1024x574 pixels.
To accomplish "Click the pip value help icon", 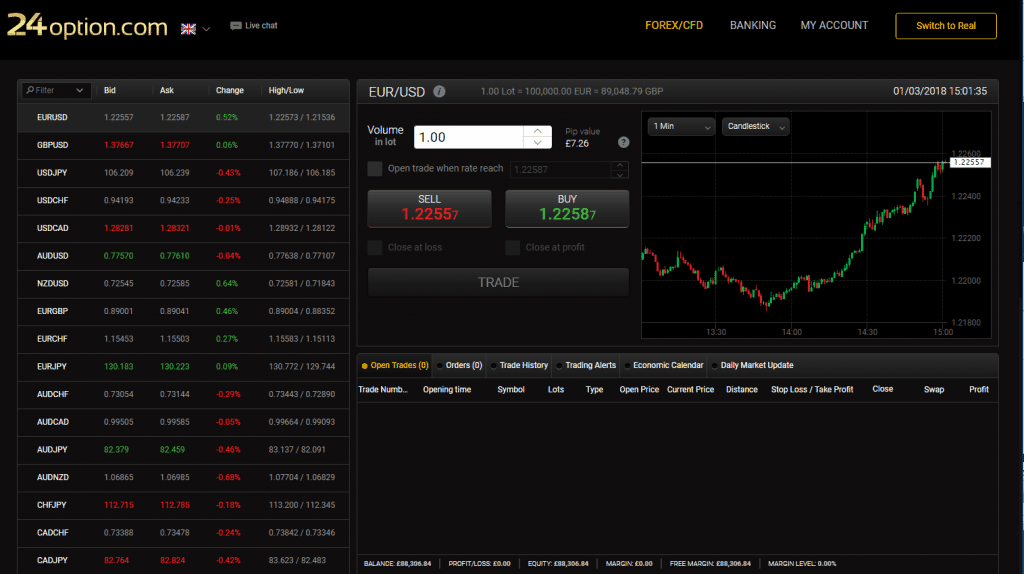I will [x=624, y=142].
